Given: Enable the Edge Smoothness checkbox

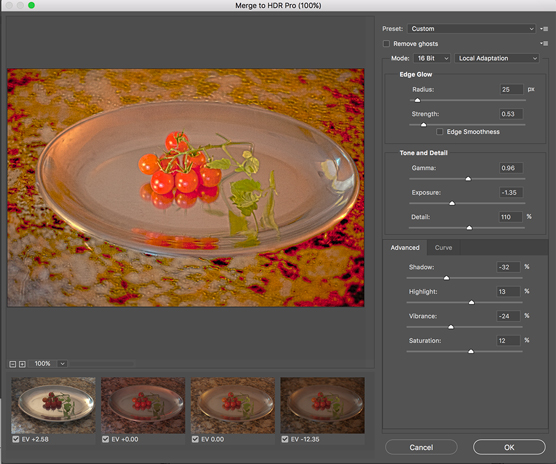Looking at the screenshot, I should point(440,132).
